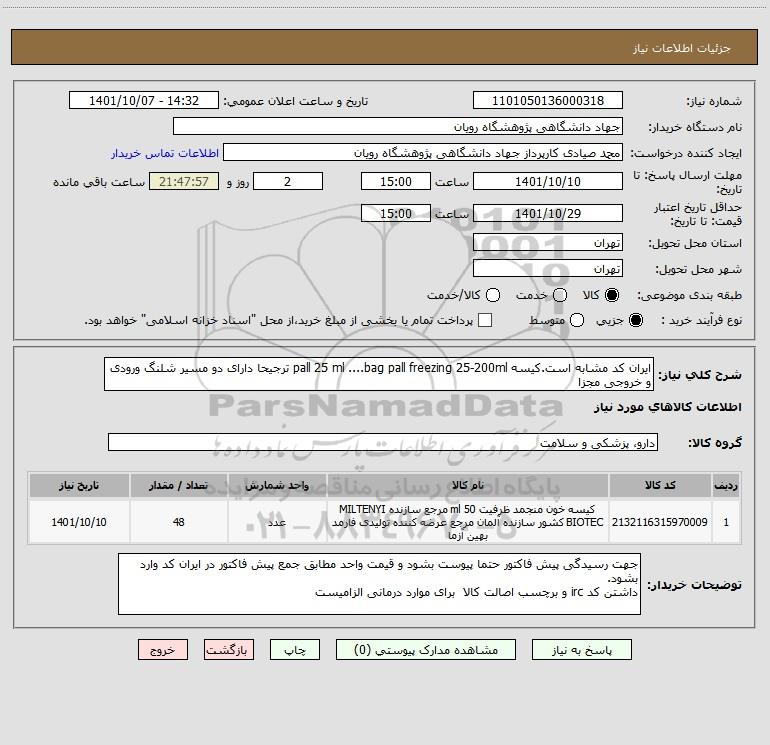Click the remaining days field showing 2
This screenshot has height=745, width=770.
(x=288, y=182)
